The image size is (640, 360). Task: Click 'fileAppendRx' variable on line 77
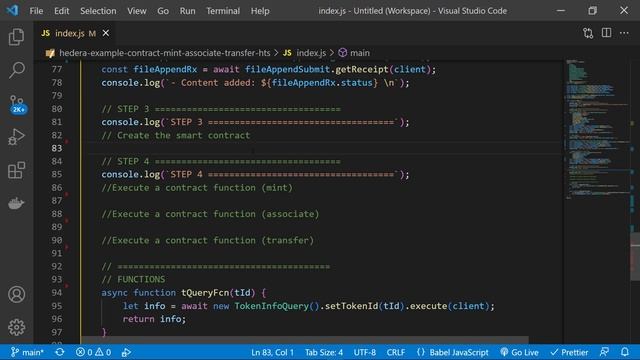pos(165,69)
